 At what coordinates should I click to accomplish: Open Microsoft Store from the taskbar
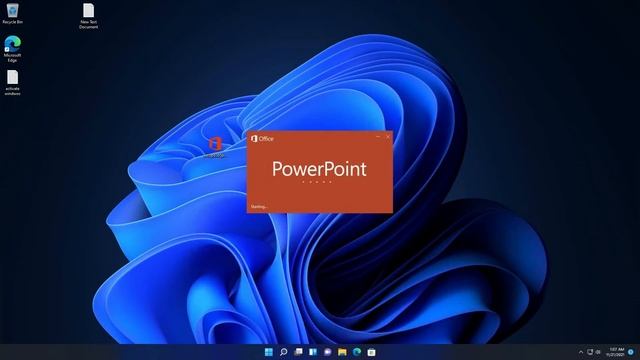(371, 352)
